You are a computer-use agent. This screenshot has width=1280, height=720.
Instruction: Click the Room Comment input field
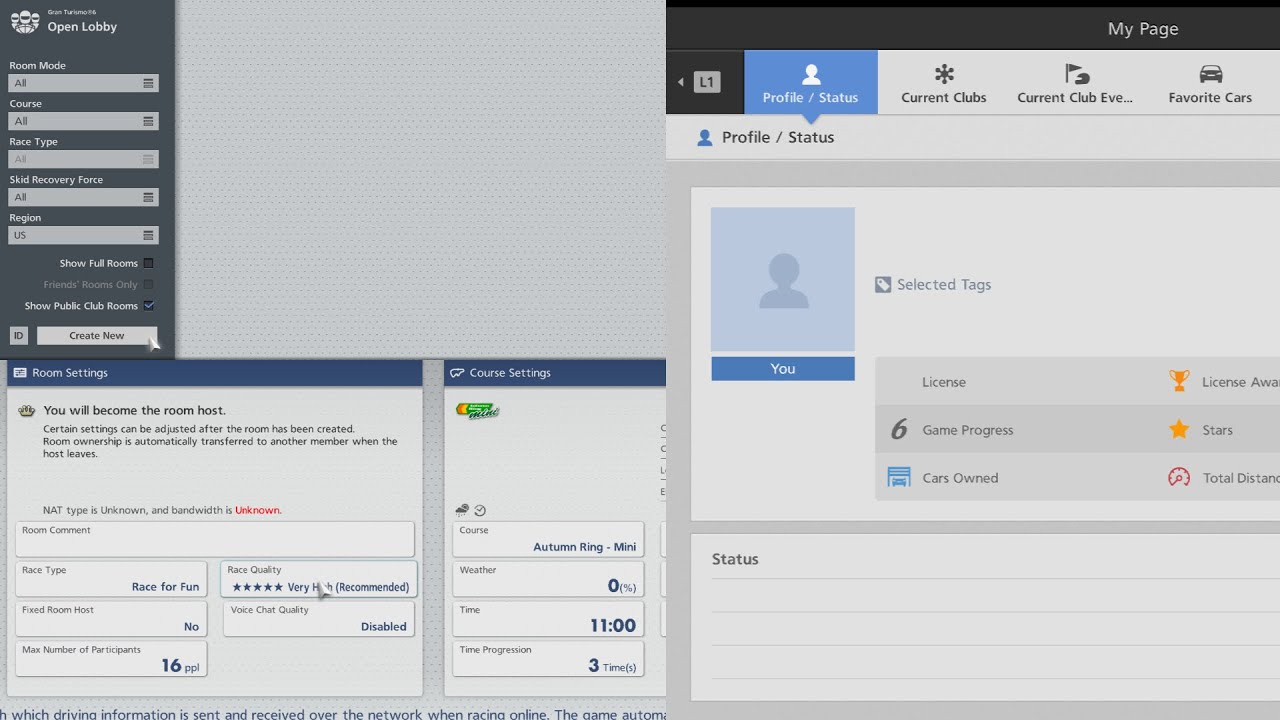click(215, 539)
